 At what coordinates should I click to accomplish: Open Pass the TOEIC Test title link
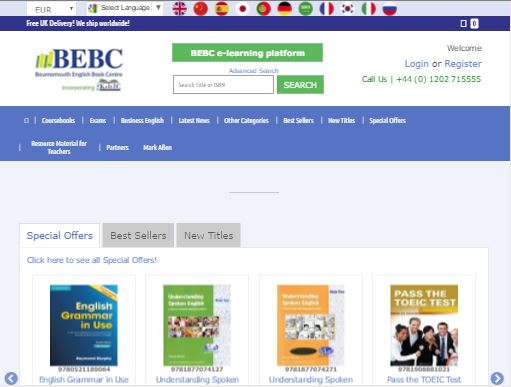424,380
